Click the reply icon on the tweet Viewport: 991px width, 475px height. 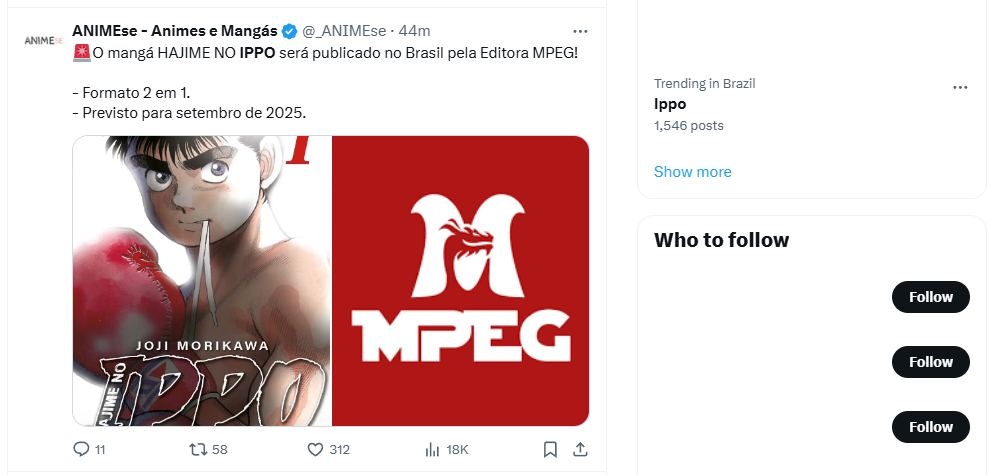[82, 449]
